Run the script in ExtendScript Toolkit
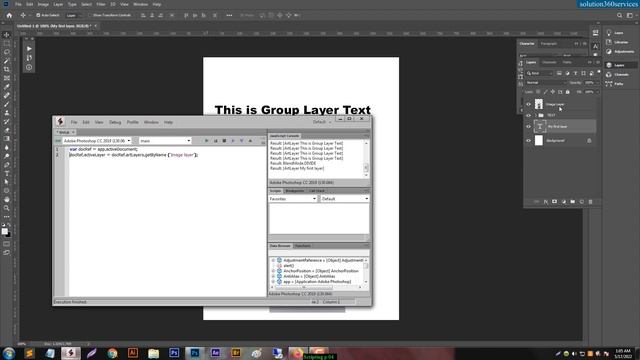Image resolution: width=640 pixels, height=360 pixels. pos(207,141)
